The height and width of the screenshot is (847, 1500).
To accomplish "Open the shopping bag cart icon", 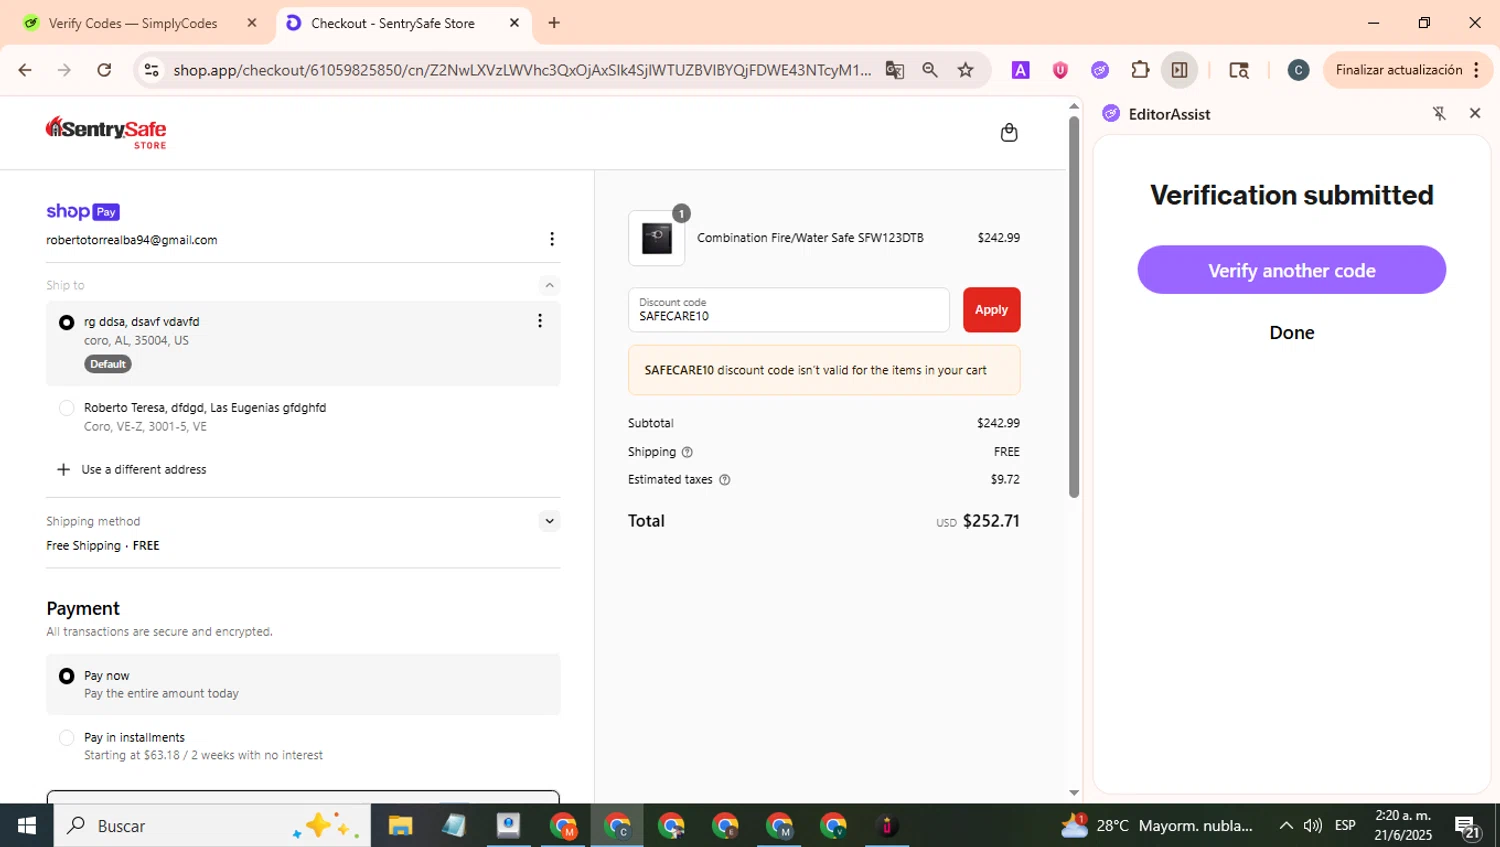I will coord(1009,133).
